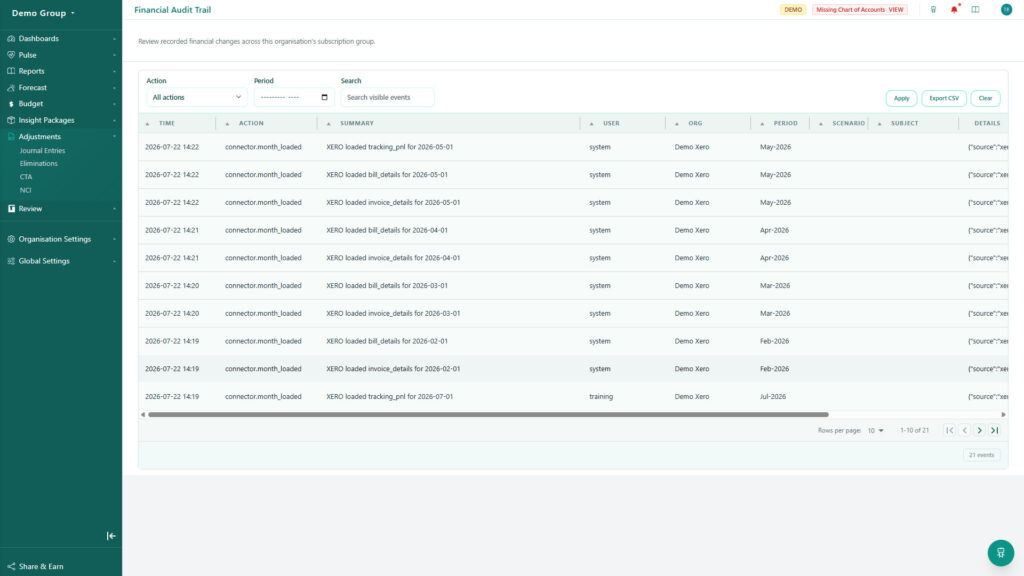1024x576 pixels.
Task: Click the Share & Earn share icon
Action: (x=11, y=566)
